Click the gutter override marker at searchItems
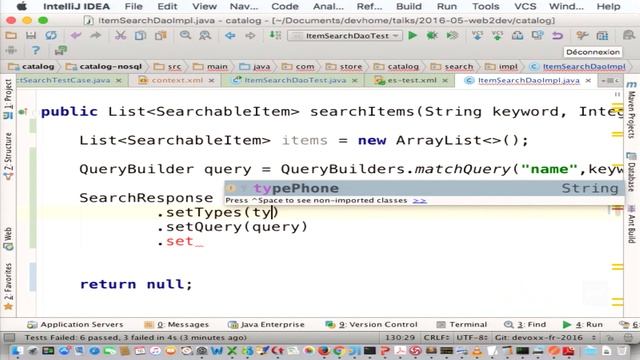This screenshot has height=360, width=640. coord(23,111)
